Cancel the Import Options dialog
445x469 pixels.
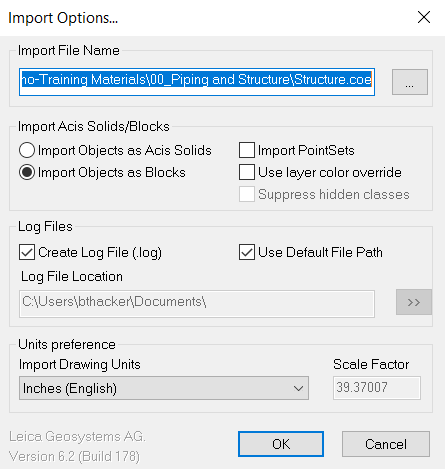[x=386, y=444]
